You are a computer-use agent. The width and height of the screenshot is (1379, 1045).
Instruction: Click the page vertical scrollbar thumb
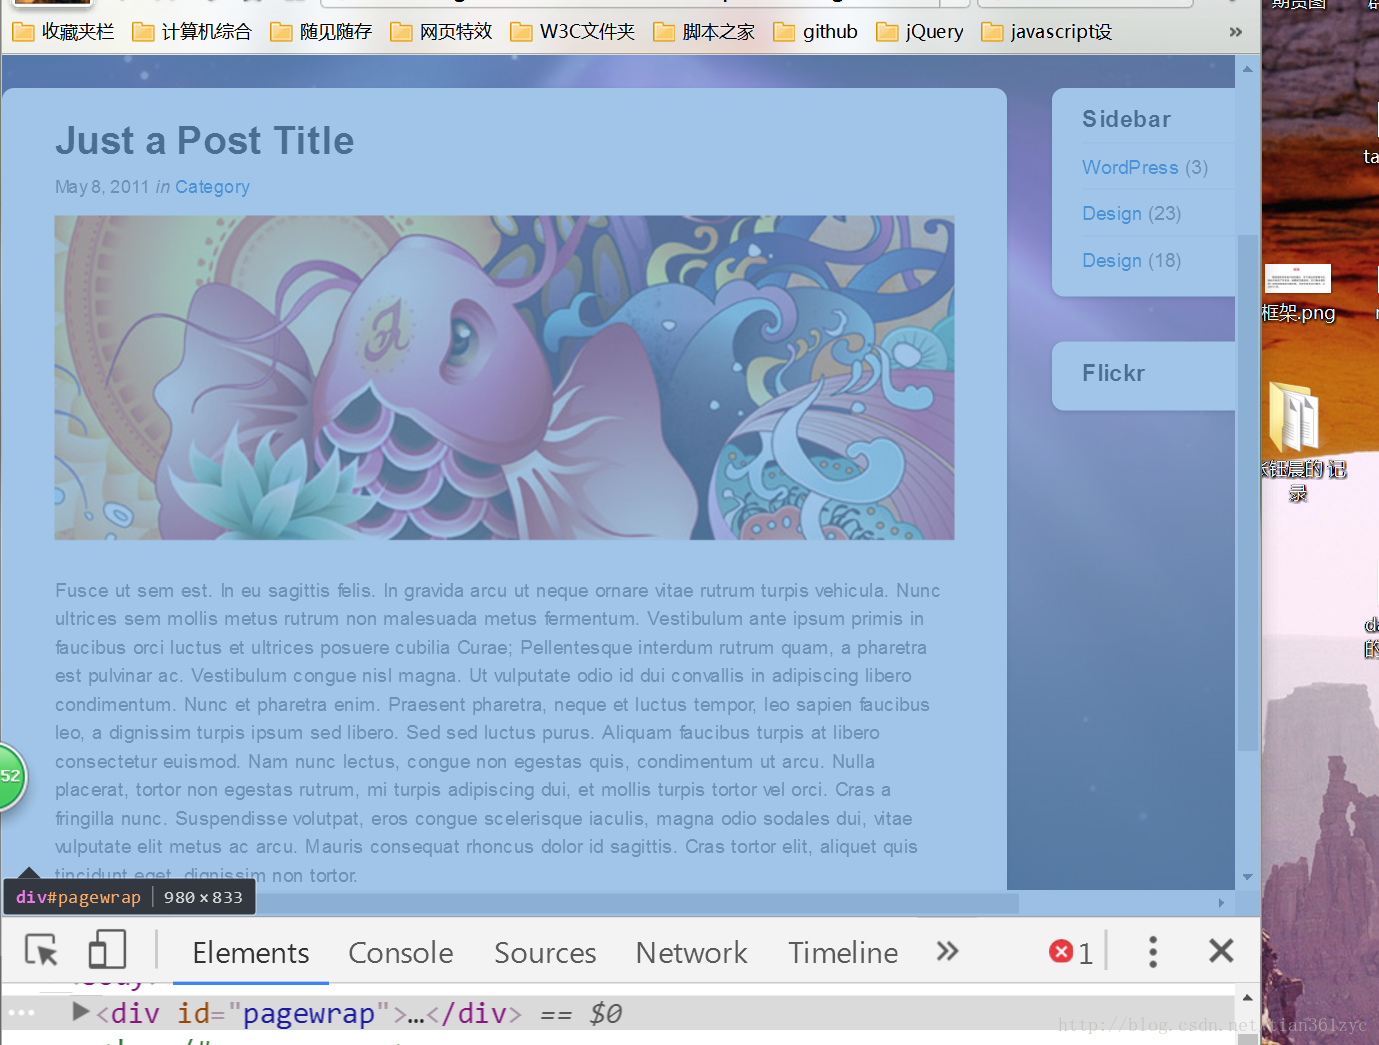(x=1247, y=492)
